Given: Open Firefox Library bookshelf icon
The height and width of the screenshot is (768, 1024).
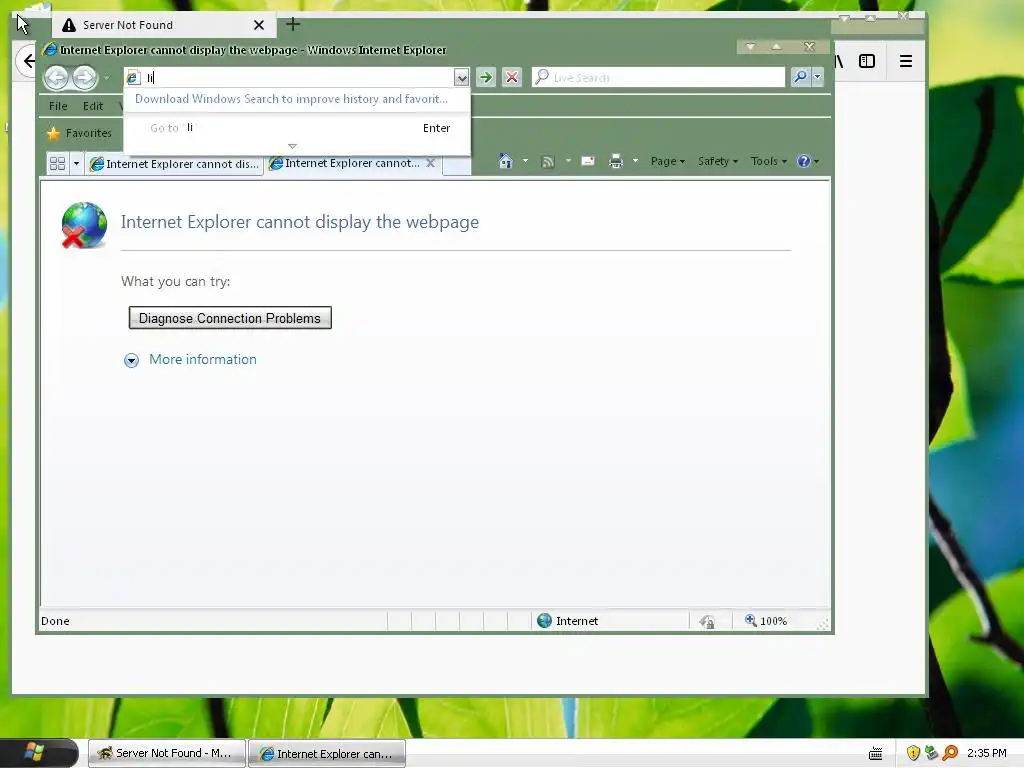Looking at the screenshot, I should point(839,61).
